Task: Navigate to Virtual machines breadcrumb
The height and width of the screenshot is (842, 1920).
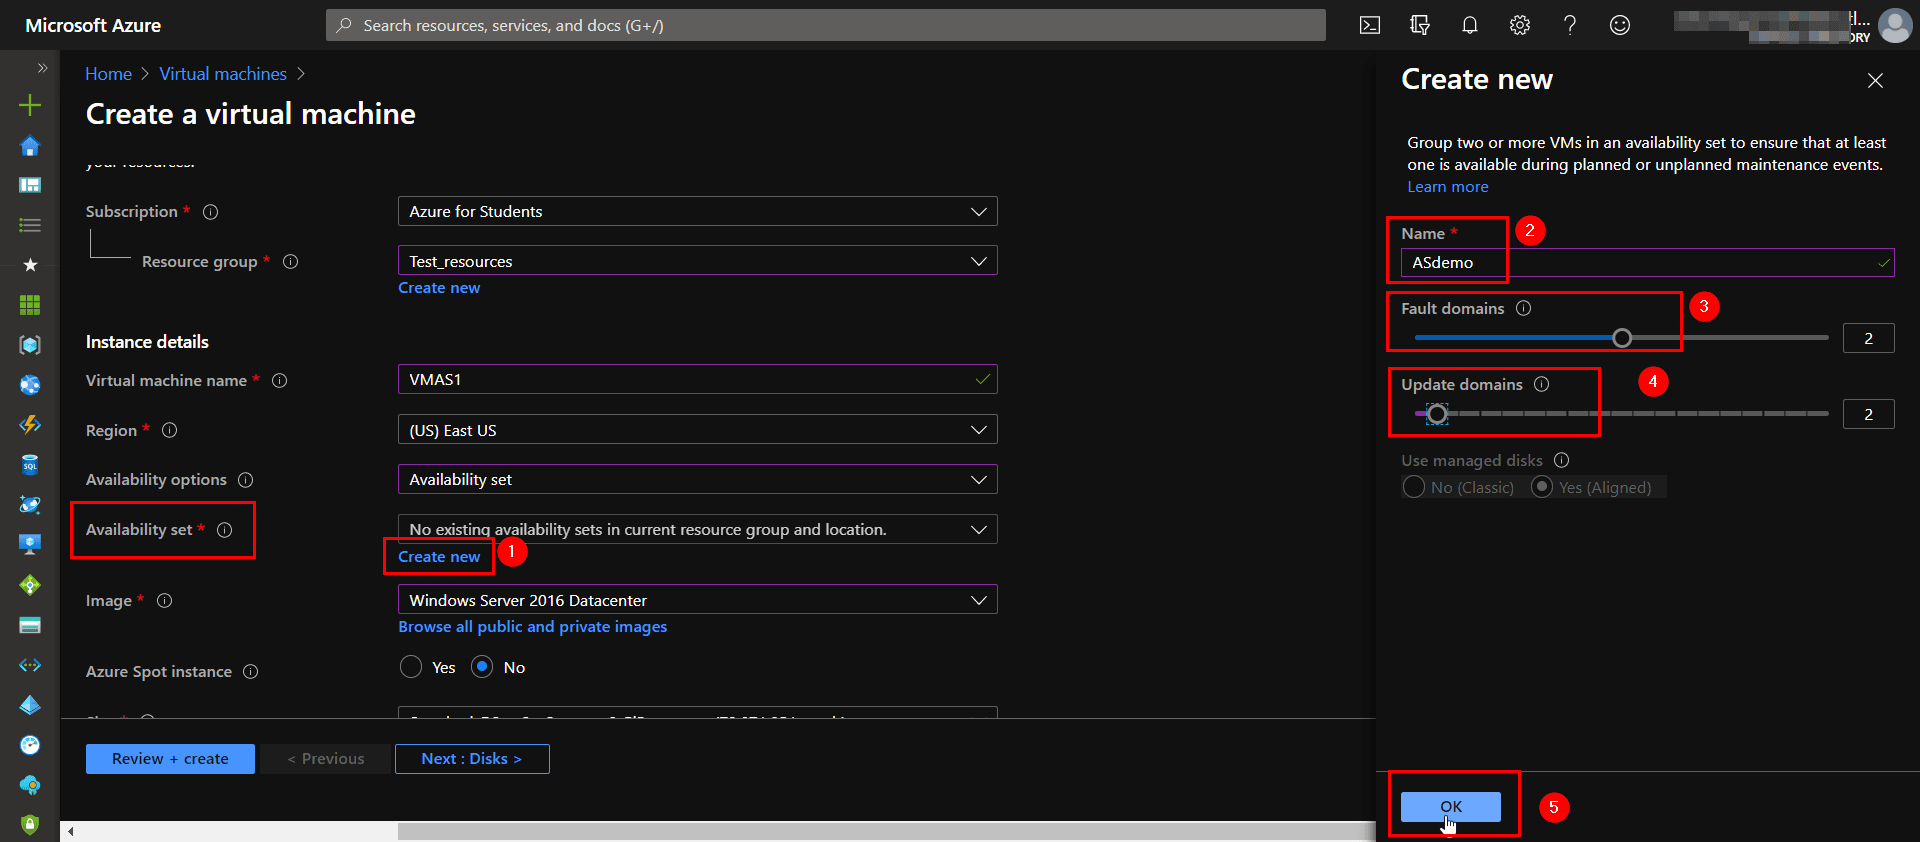Action: [223, 74]
